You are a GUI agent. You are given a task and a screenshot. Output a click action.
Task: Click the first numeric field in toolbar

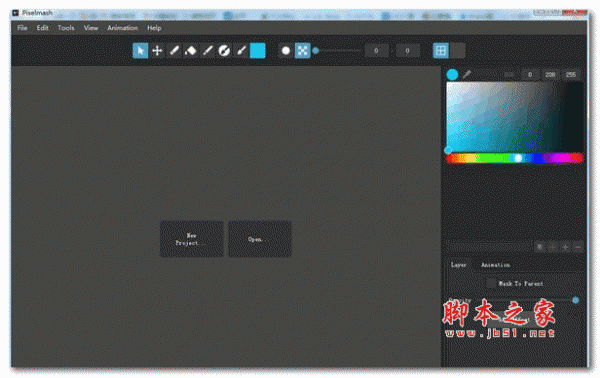click(376, 51)
